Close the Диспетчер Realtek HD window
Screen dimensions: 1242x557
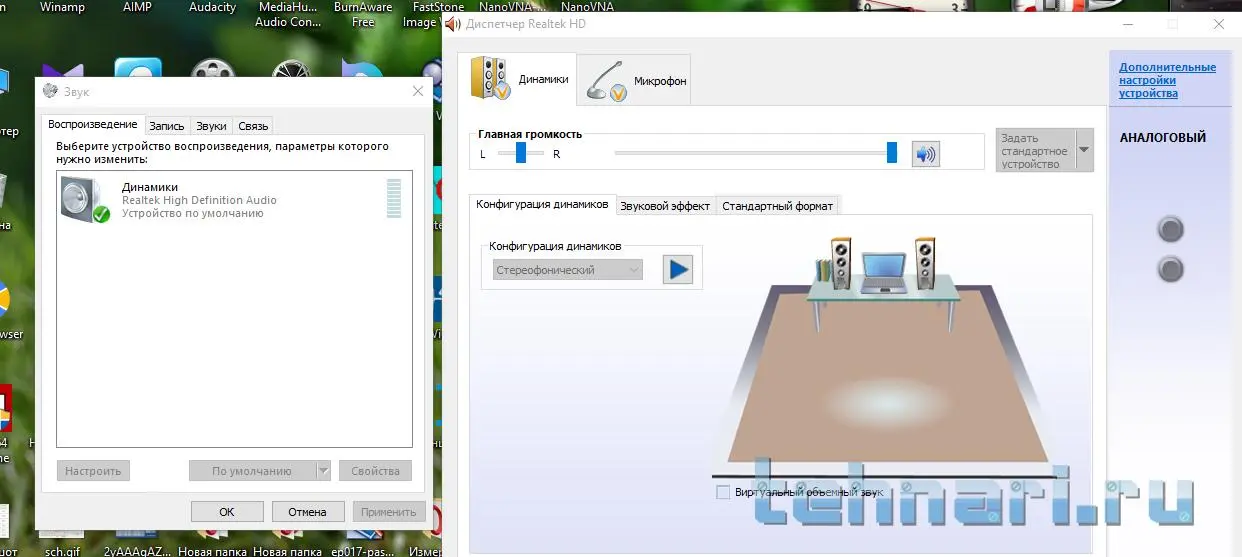point(1221,24)
